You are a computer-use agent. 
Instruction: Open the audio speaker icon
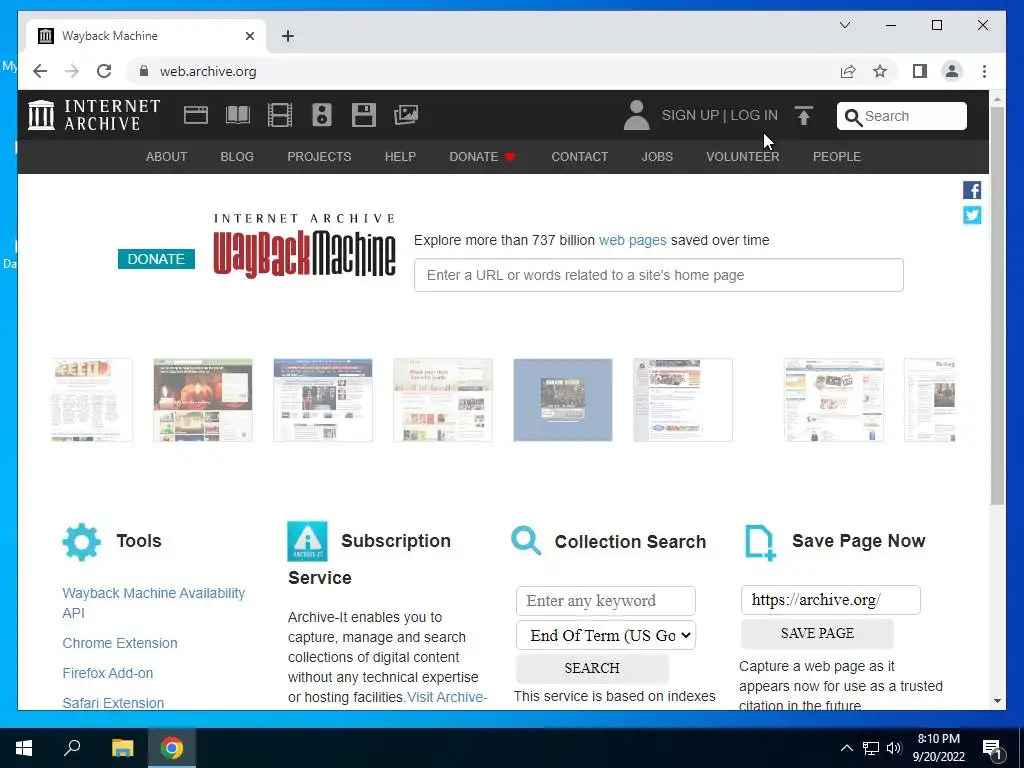pyautogui.click(x=322, y=115)
